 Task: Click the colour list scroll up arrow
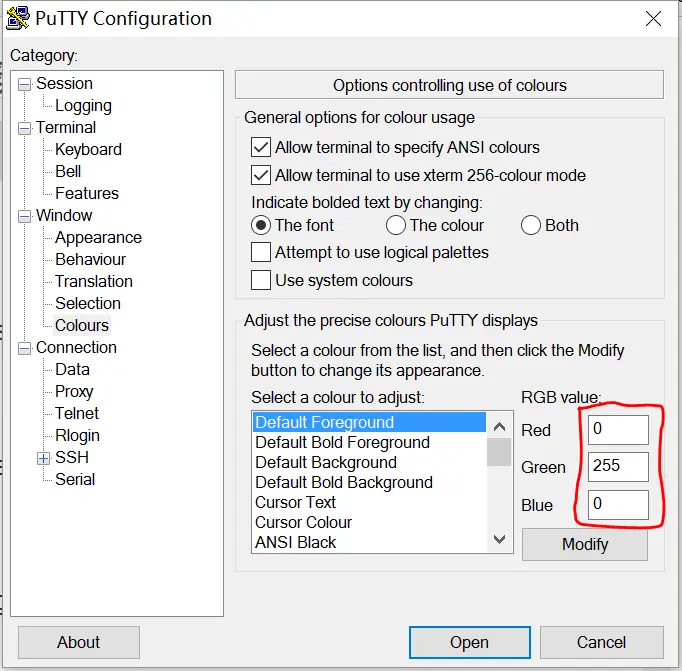pos(499,426)
